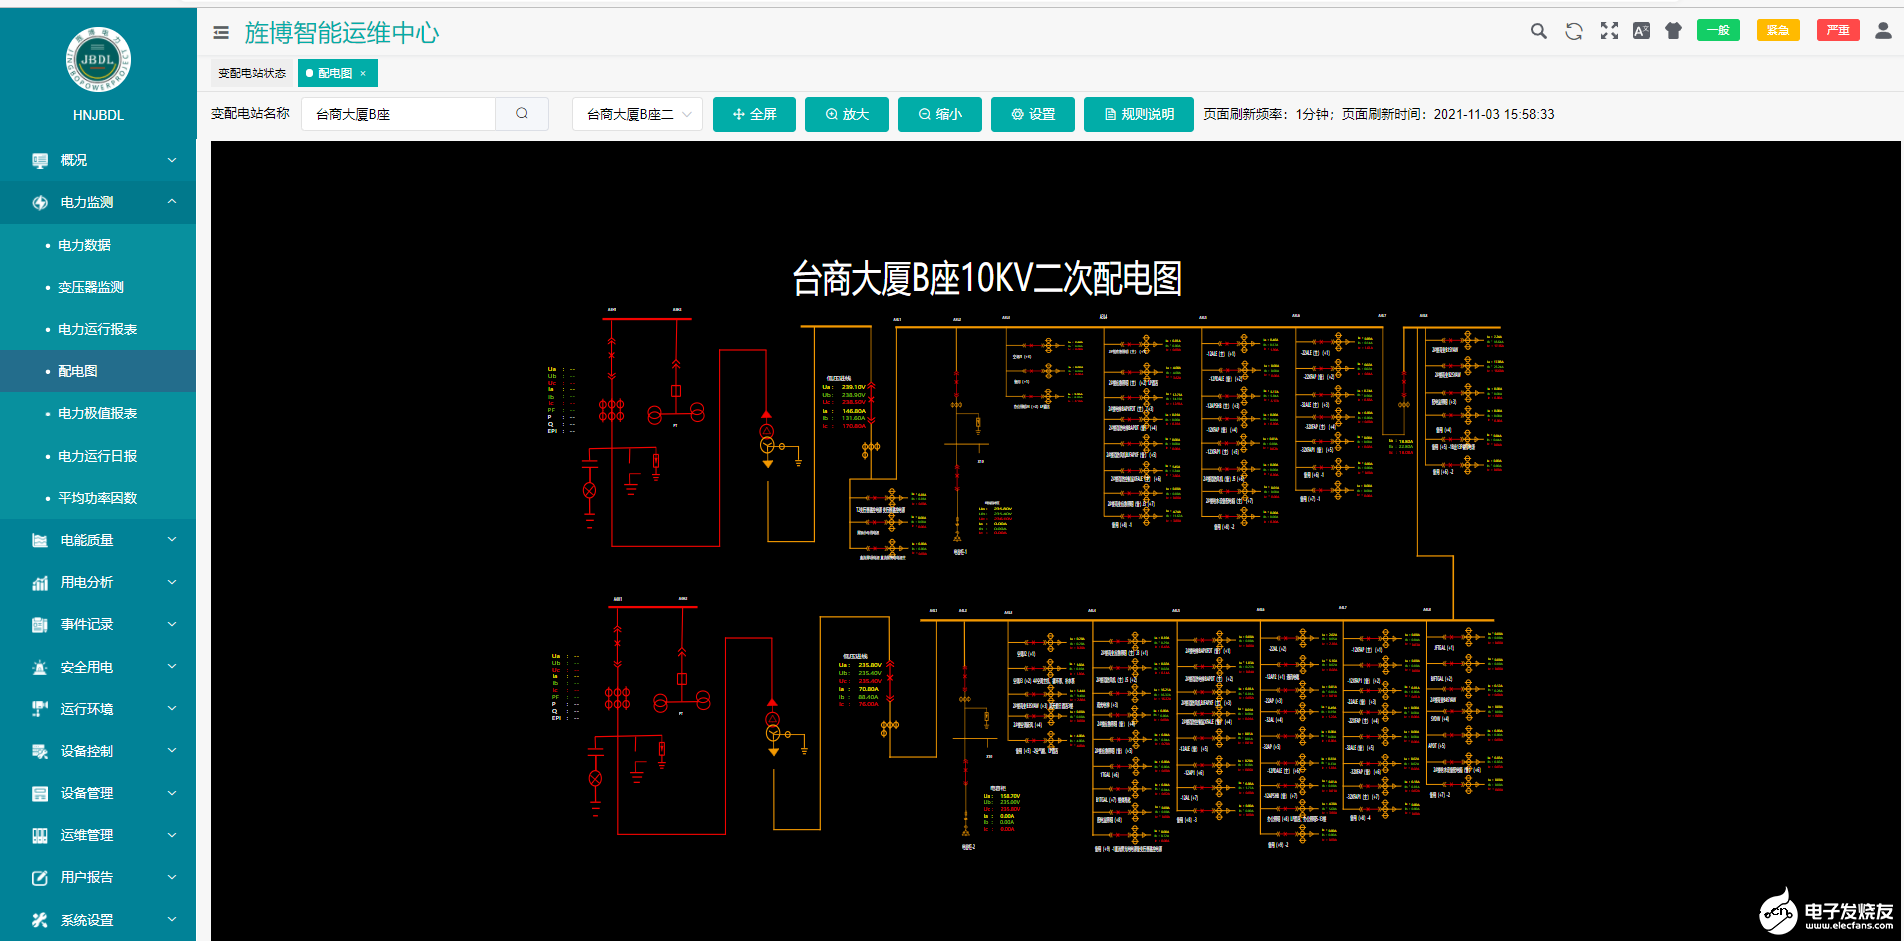Click the refresh icon in the header

point(1573,31)
